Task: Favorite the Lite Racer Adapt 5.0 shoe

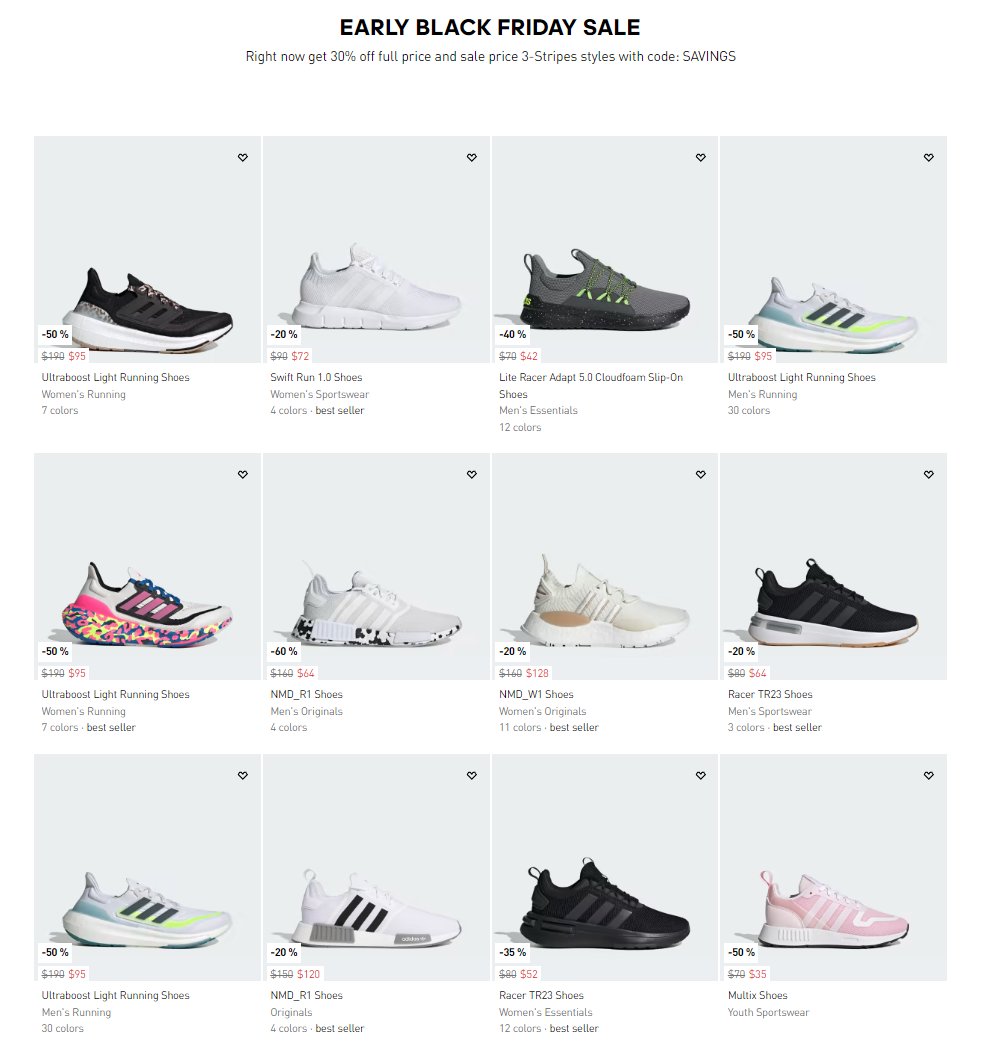Action: point(701,158)
